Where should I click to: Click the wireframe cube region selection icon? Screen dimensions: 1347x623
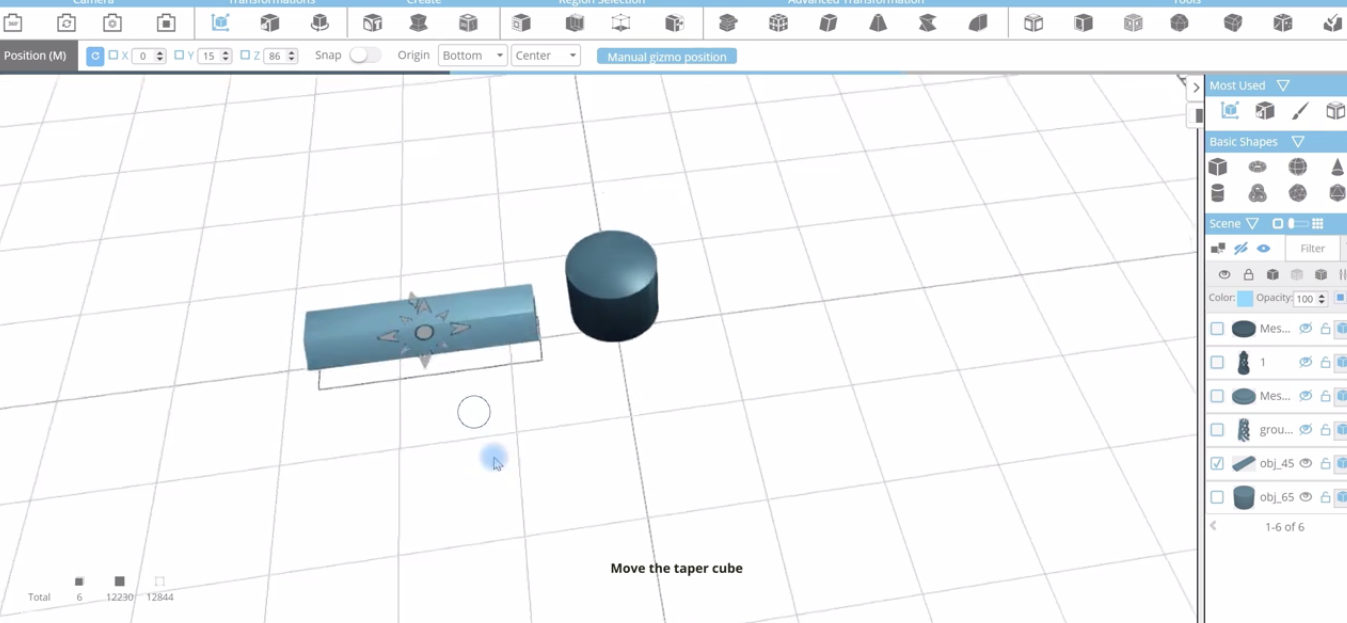621,22
